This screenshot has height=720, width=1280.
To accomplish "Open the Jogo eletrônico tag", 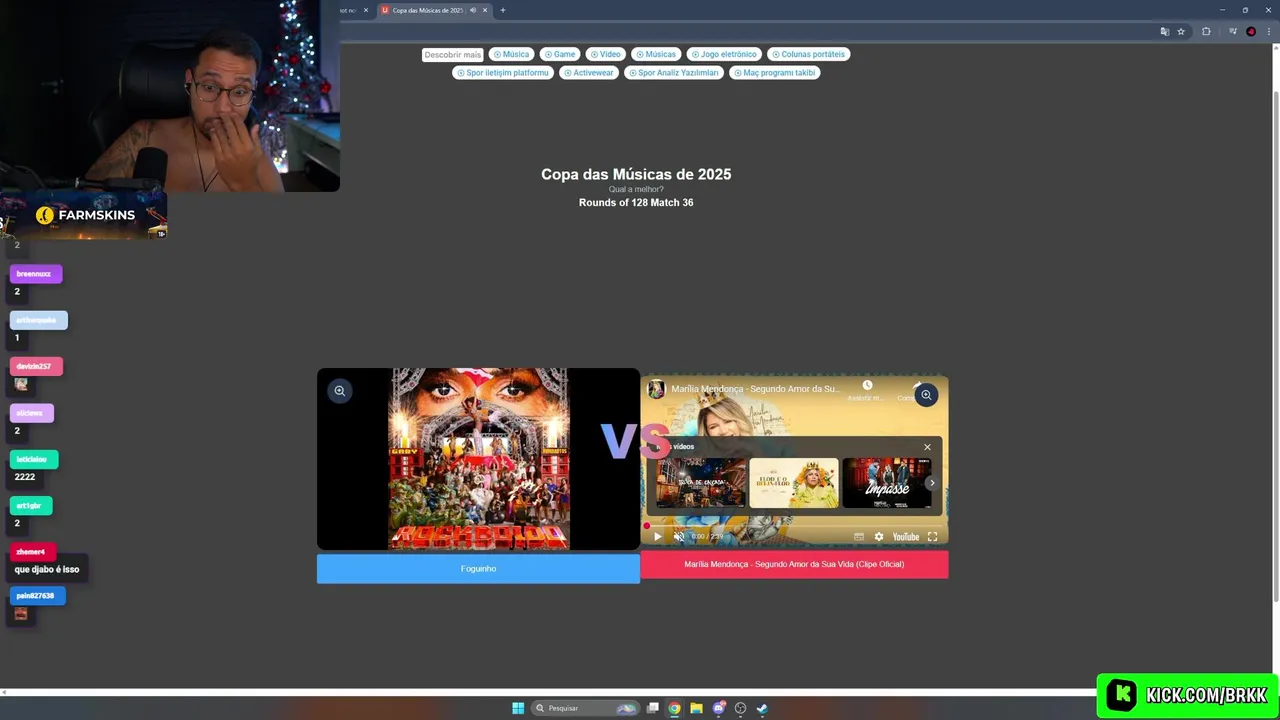I will [x=724, y=54].
